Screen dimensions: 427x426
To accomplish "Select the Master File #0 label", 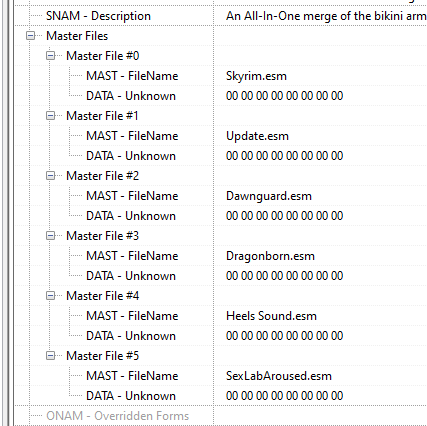I will 103,56.
